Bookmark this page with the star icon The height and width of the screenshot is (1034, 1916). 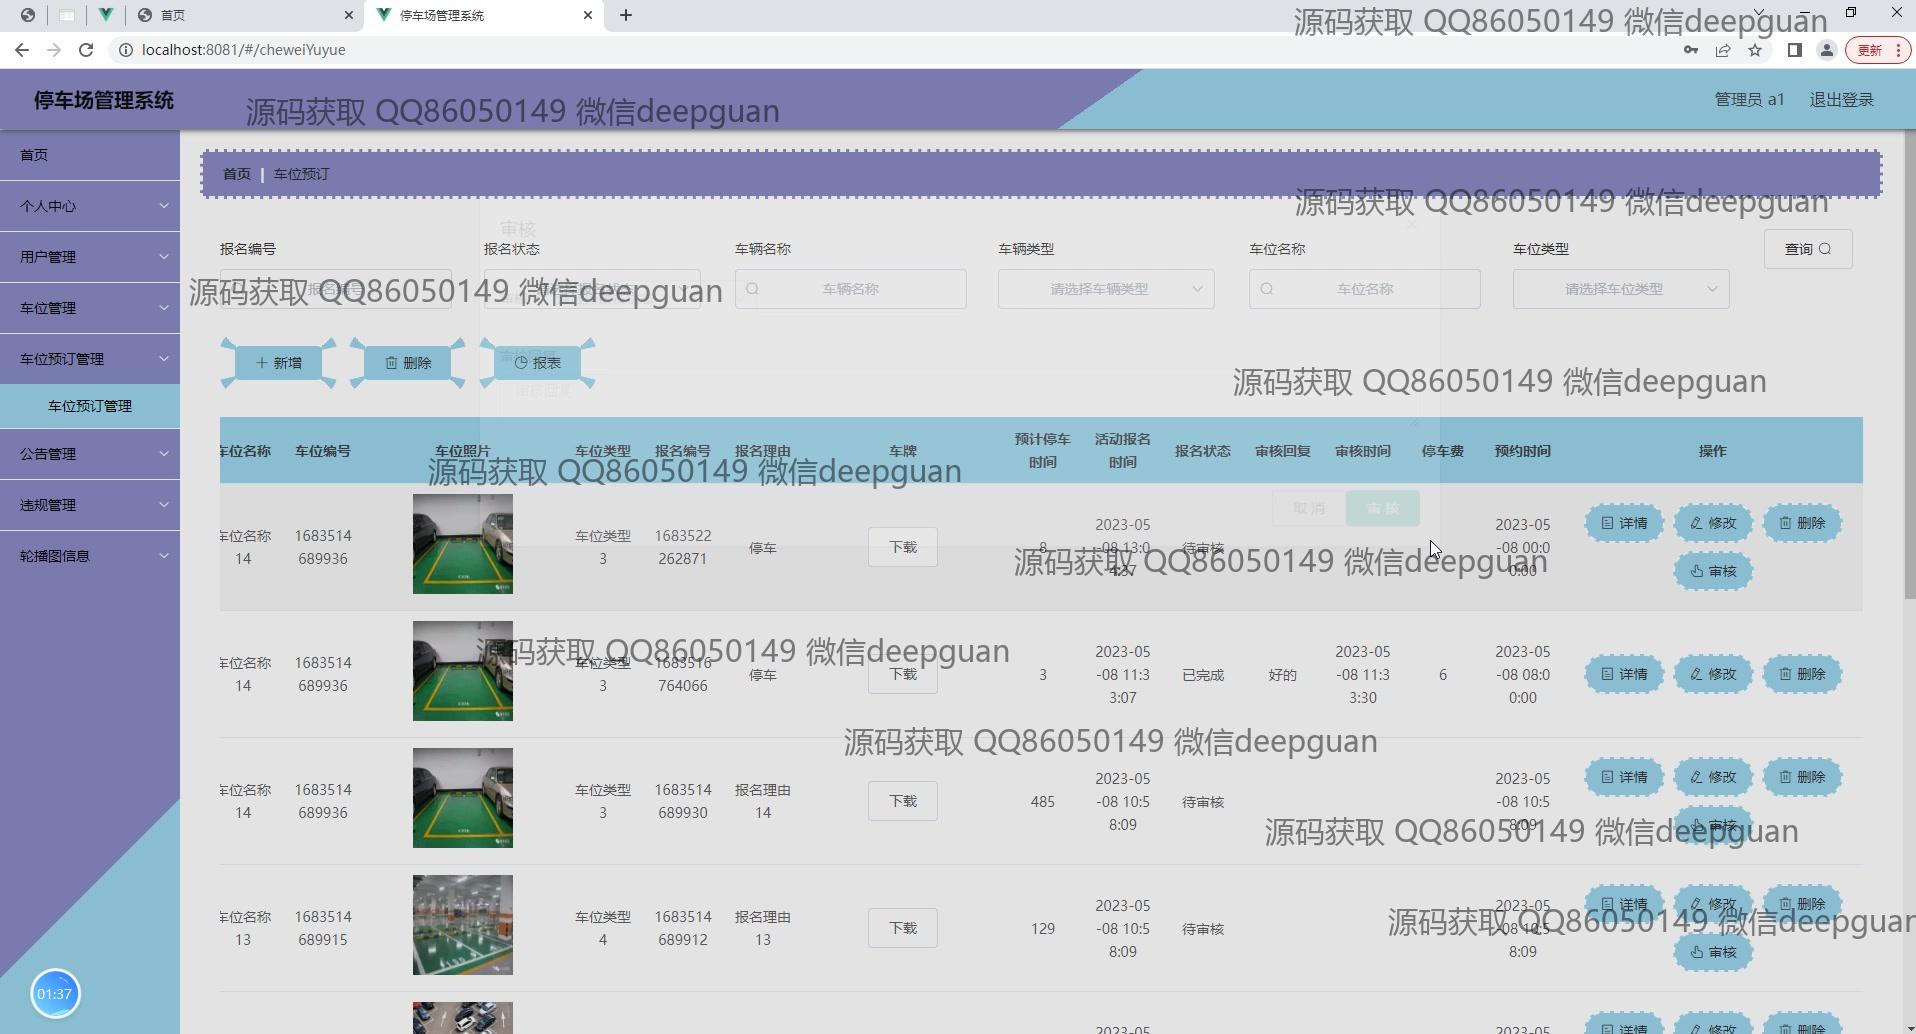tap(1755, 50)
